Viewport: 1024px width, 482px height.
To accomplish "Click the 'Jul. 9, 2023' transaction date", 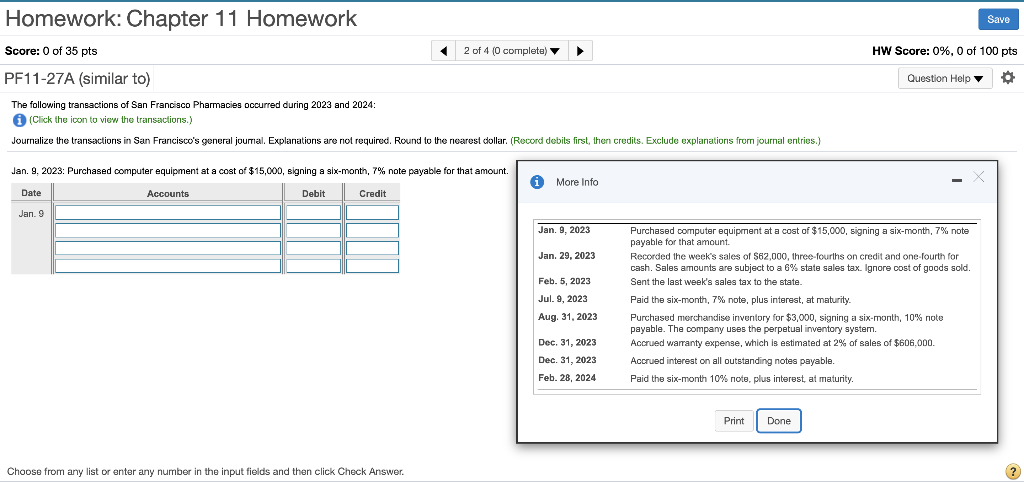I will (562, 299).
